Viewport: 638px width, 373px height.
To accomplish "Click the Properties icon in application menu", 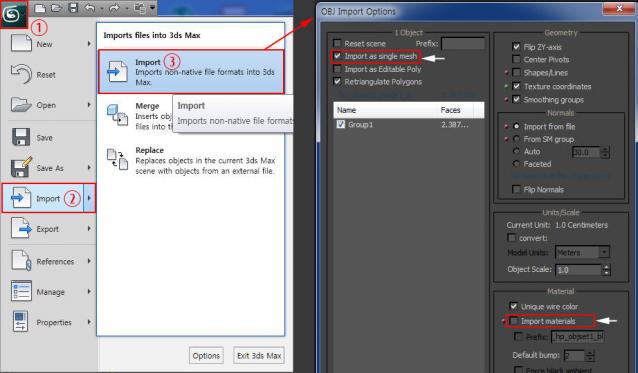I will [20, 321].
